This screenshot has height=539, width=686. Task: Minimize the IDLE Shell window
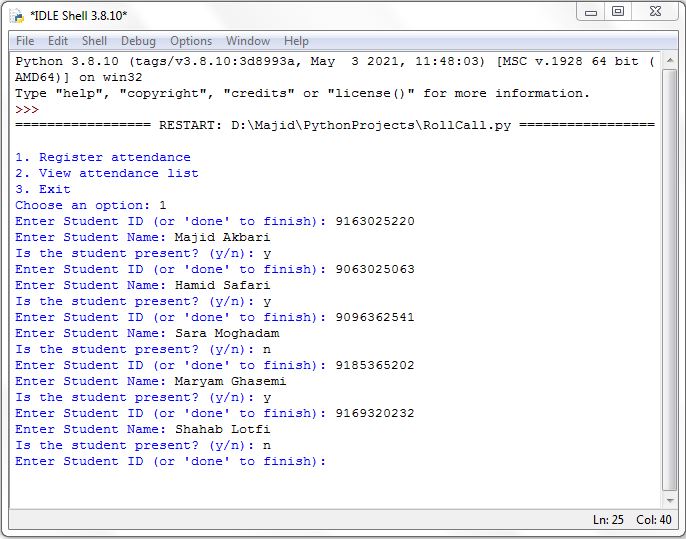click(591, 12)
